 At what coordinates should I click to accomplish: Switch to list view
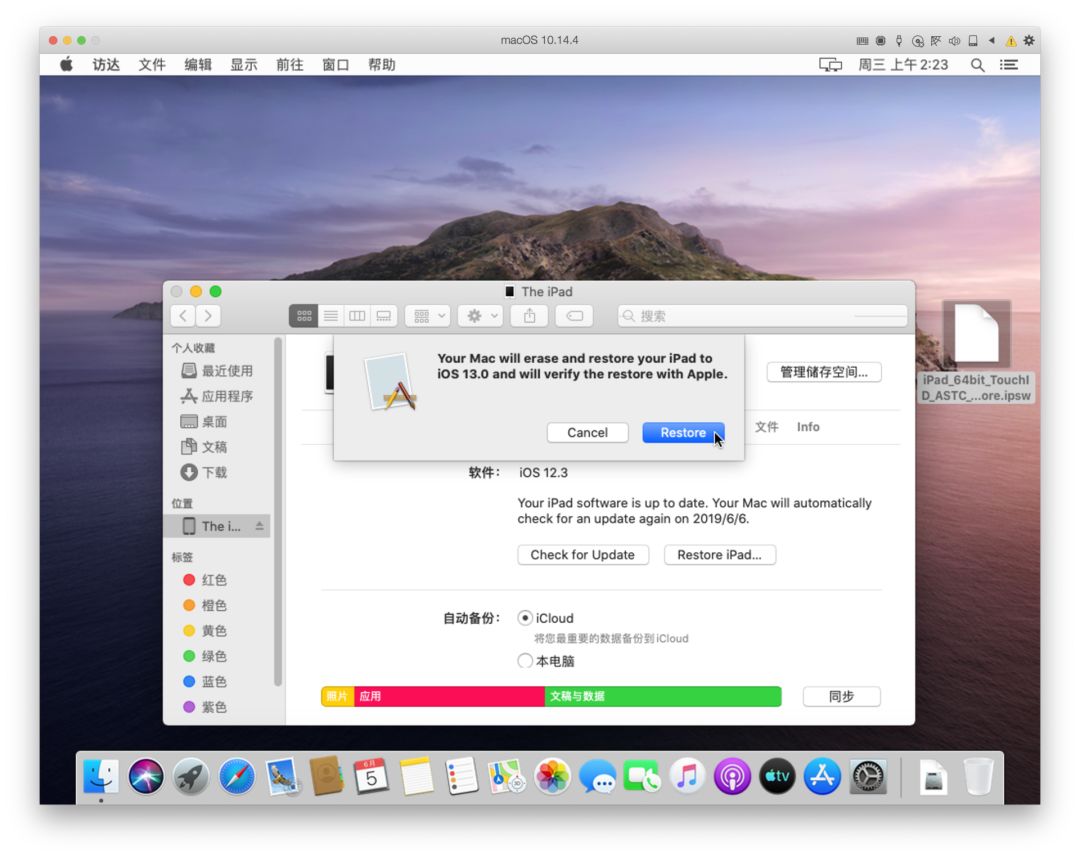click(x=330, y=315)
